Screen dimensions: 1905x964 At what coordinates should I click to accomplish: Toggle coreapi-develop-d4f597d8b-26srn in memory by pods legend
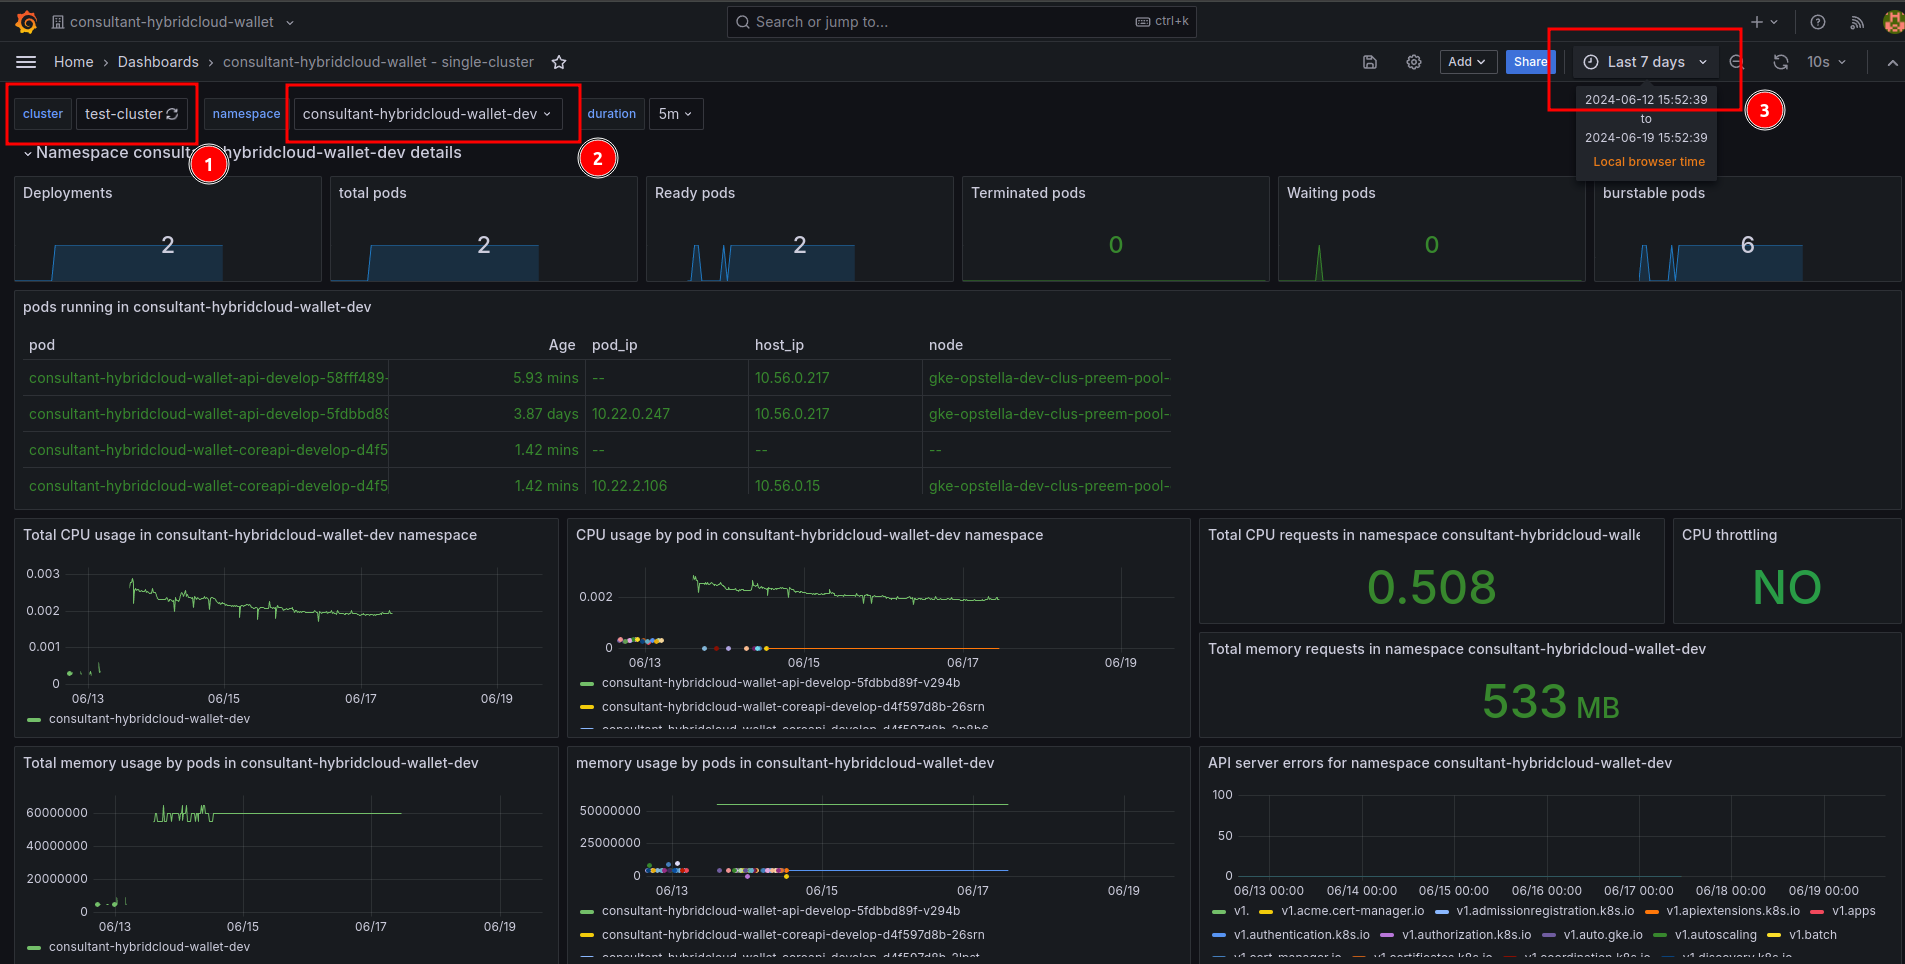[x=793, y=935]
